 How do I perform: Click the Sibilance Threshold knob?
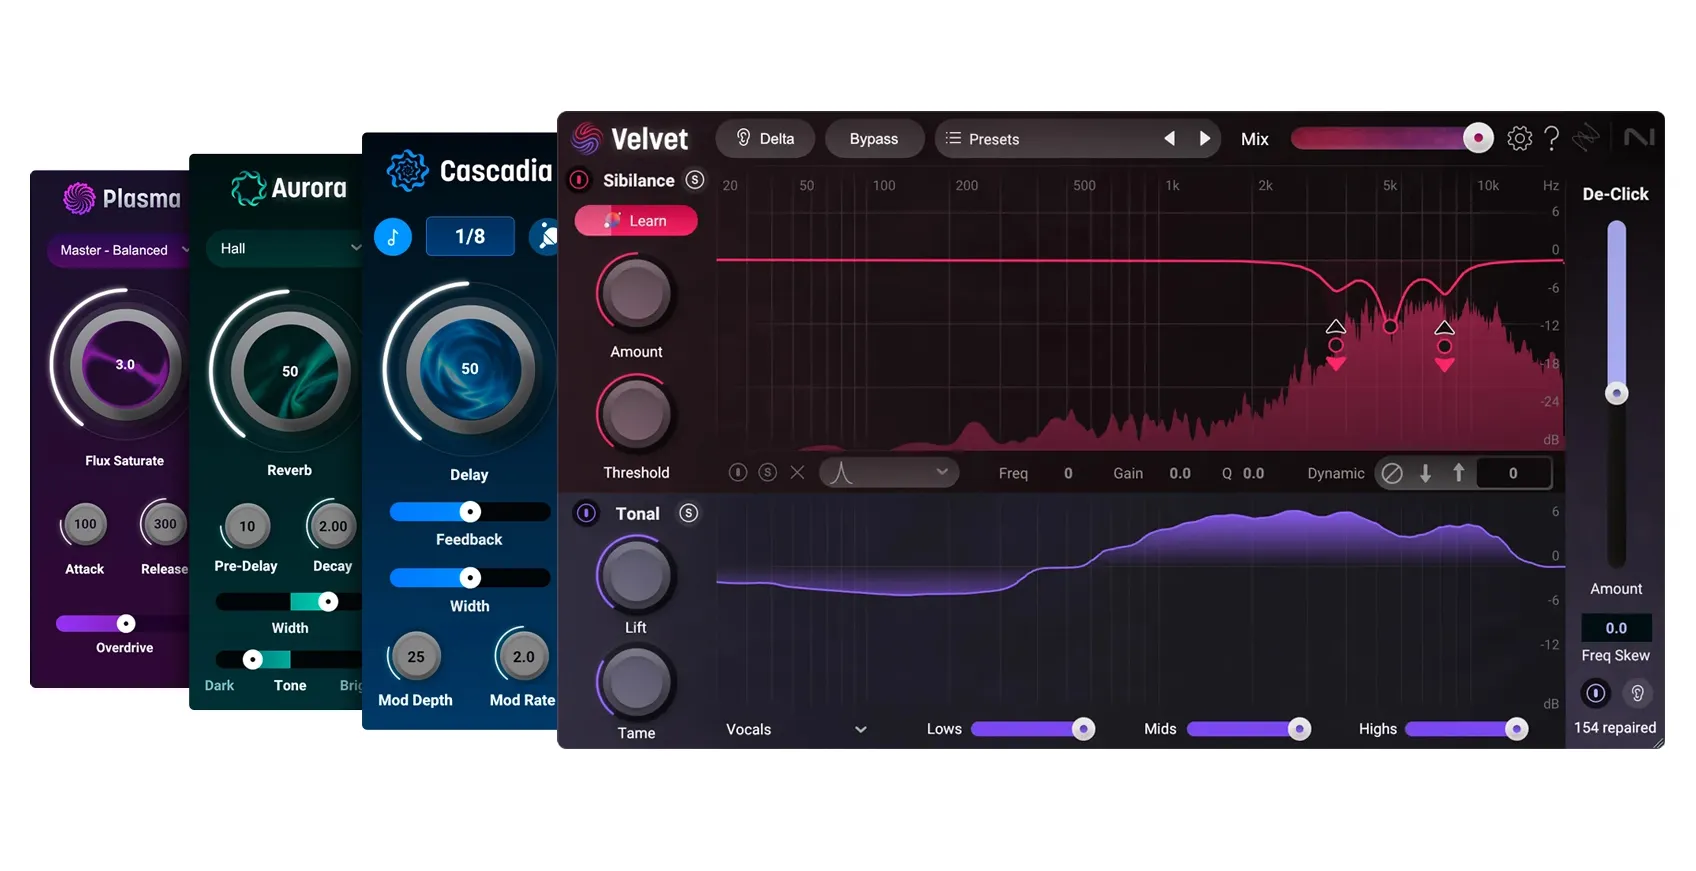(636, 414)
